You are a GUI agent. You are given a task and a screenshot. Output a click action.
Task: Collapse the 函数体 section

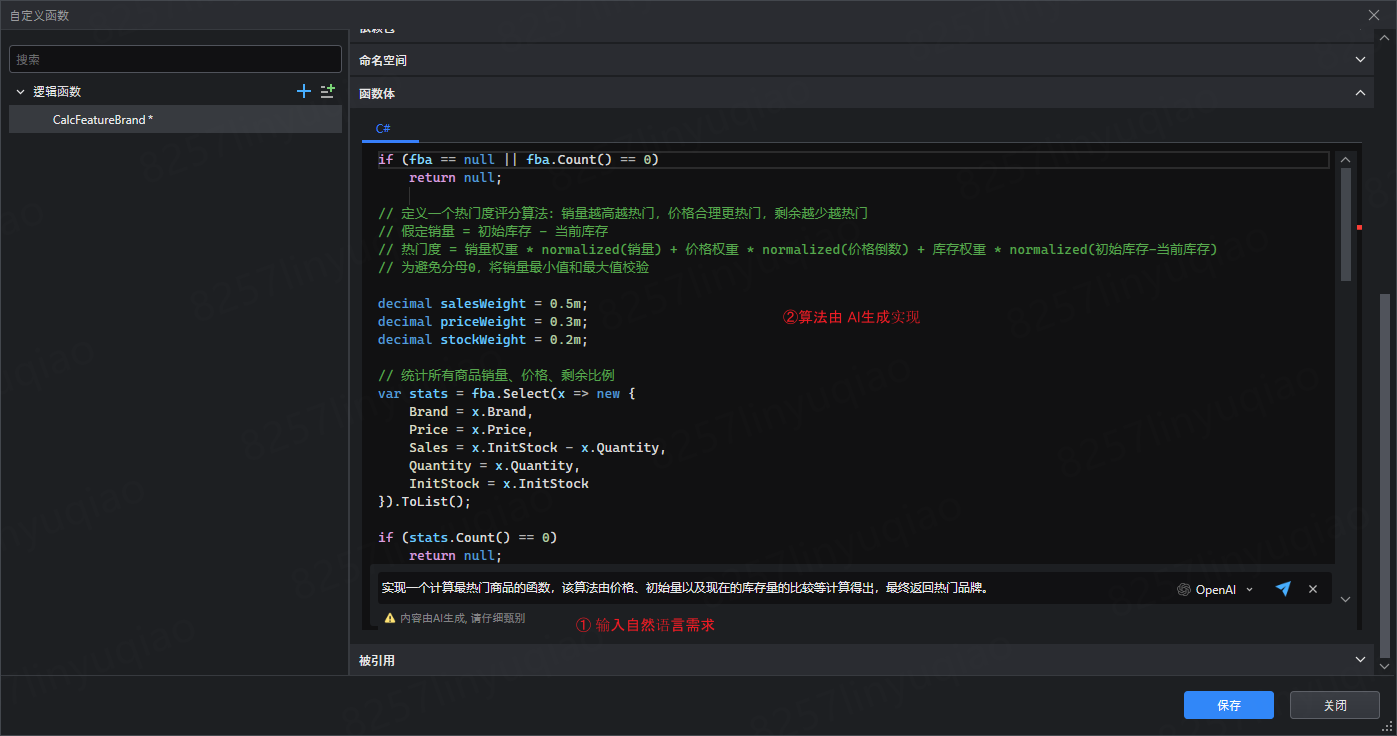point(1359,93)
